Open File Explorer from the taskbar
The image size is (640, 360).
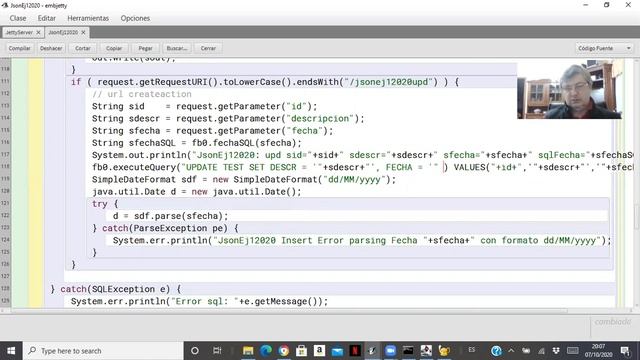click(248, 351)
